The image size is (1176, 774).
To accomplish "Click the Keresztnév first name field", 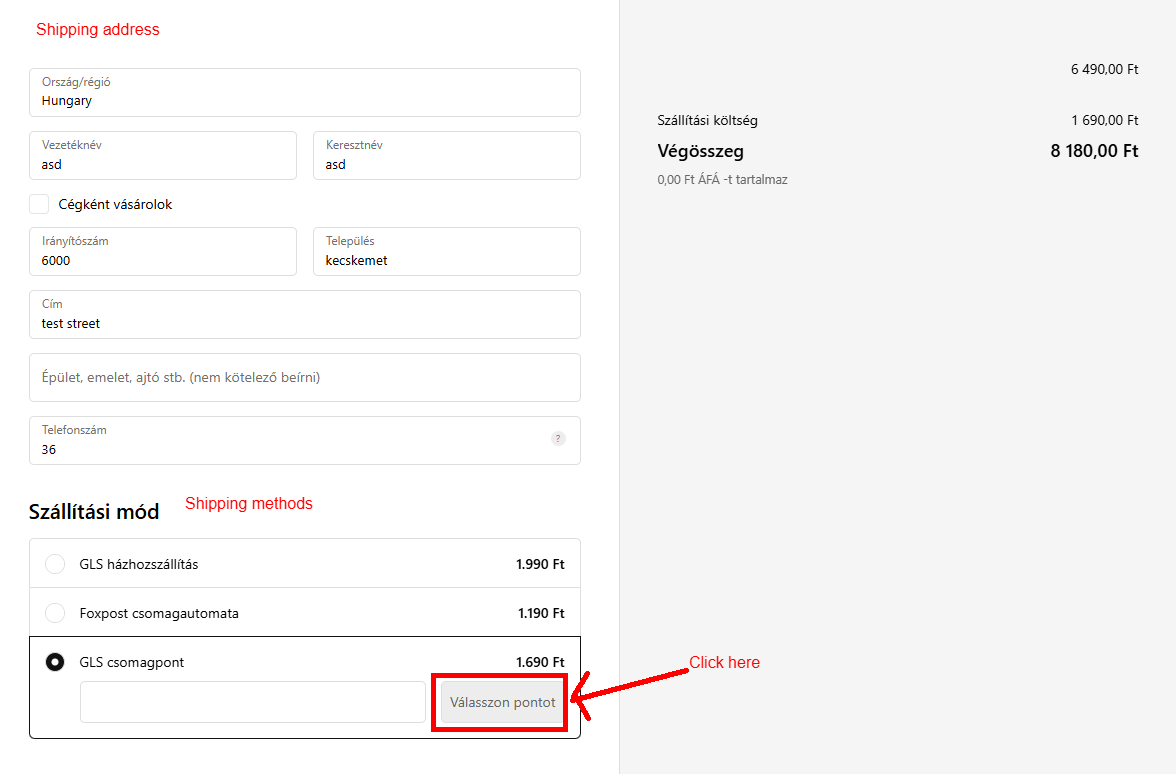I will pos(446,156).
